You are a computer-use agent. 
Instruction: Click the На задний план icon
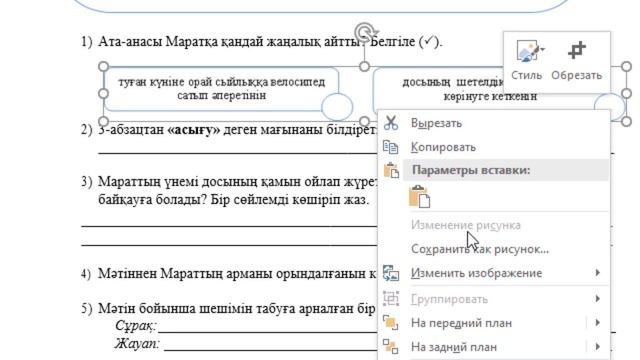pos(391,347)
